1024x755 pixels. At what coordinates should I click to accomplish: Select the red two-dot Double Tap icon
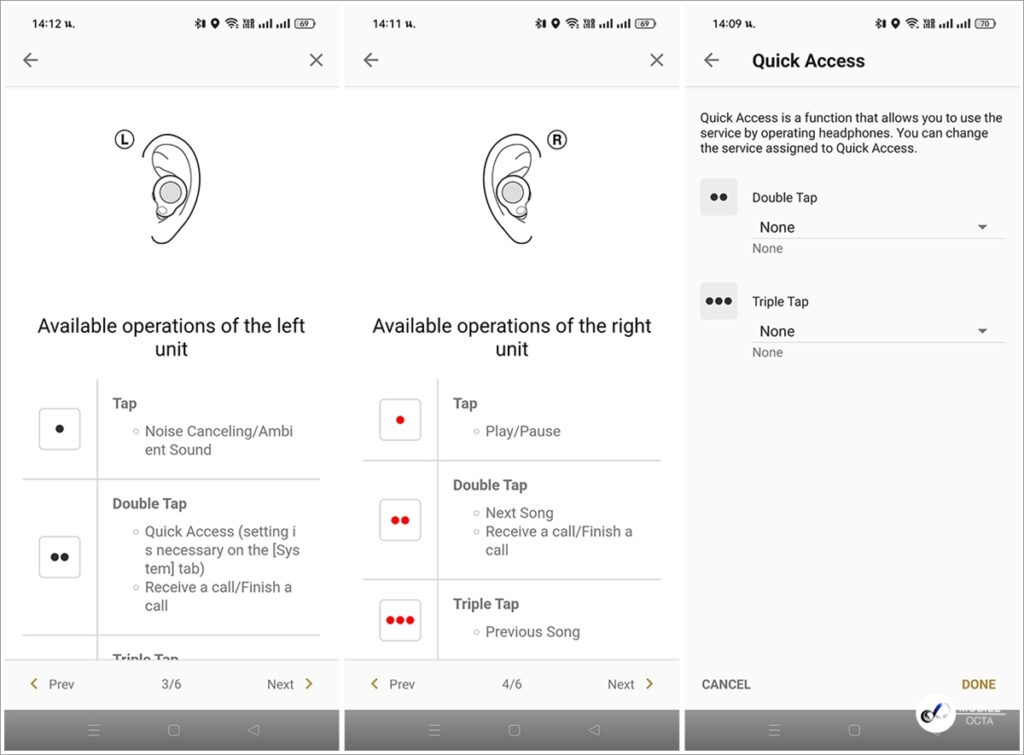tap(400, 520)
